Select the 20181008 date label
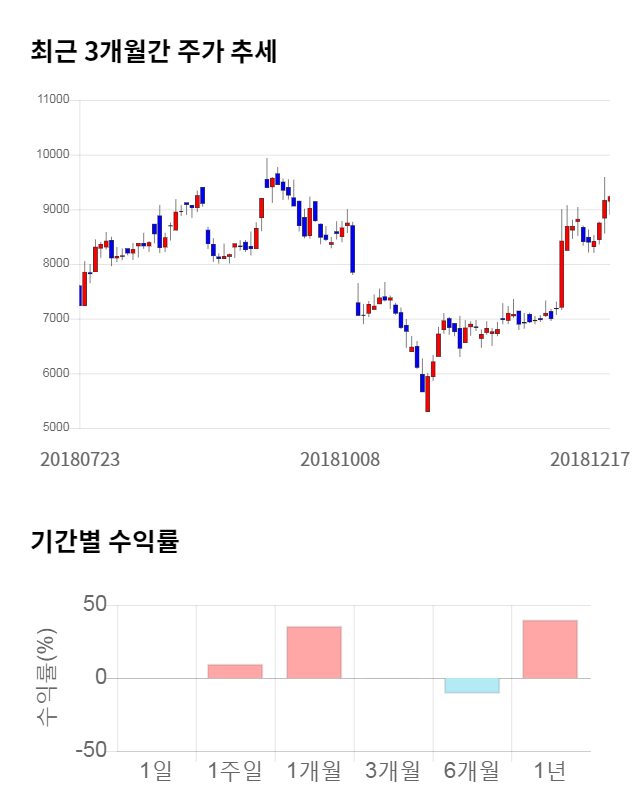Image resolution: width=640 pixels, height=810 pixels. (340, 459)
